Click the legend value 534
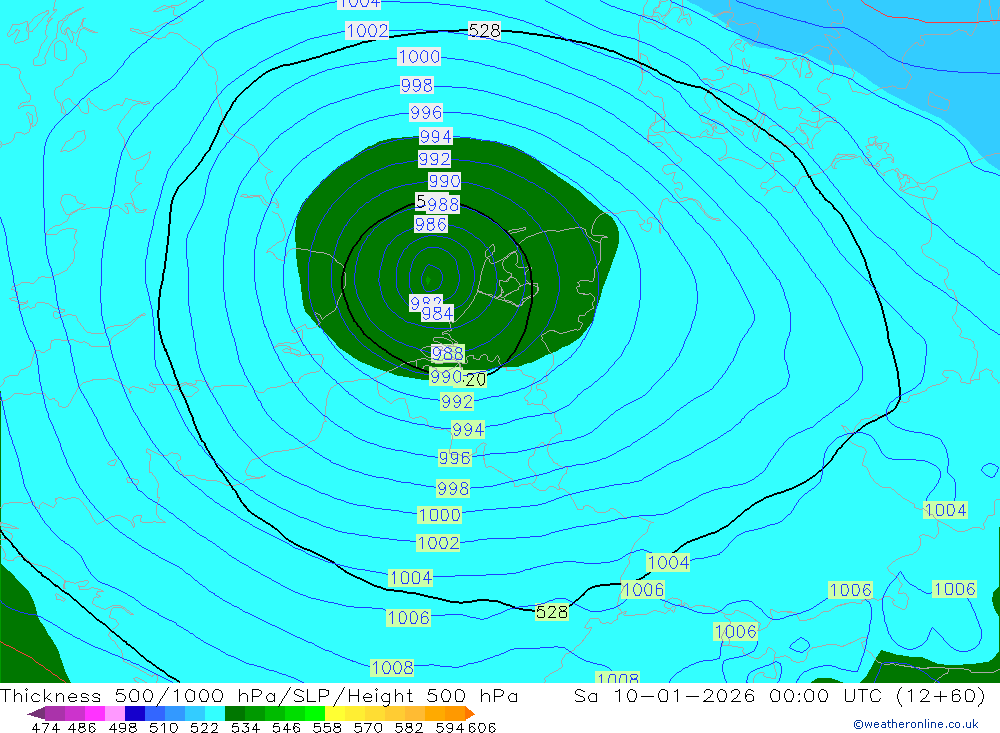 point(245,727)
